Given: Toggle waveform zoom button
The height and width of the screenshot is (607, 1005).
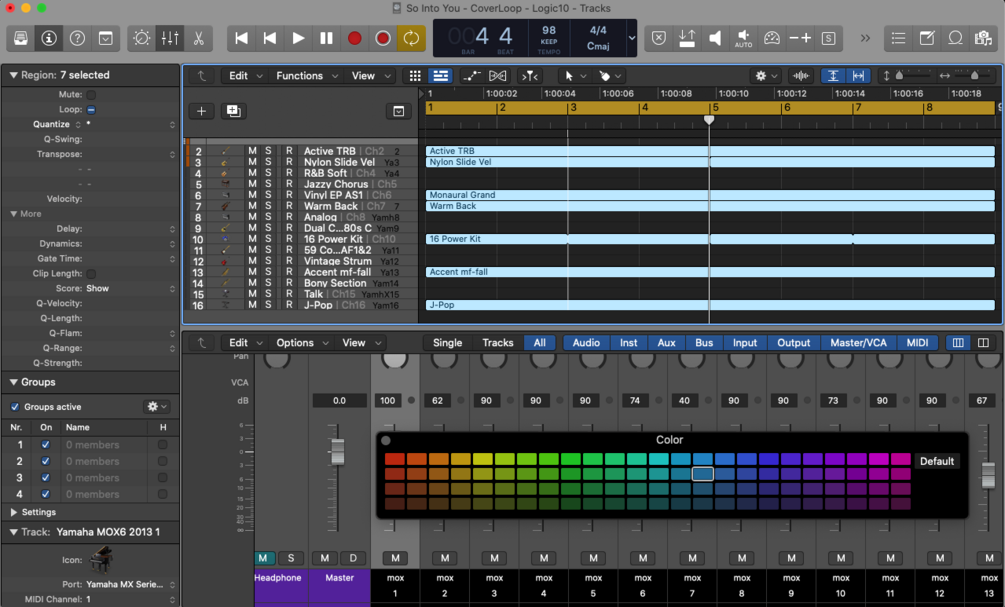Looking at the screenshot, I should (801, 76).
